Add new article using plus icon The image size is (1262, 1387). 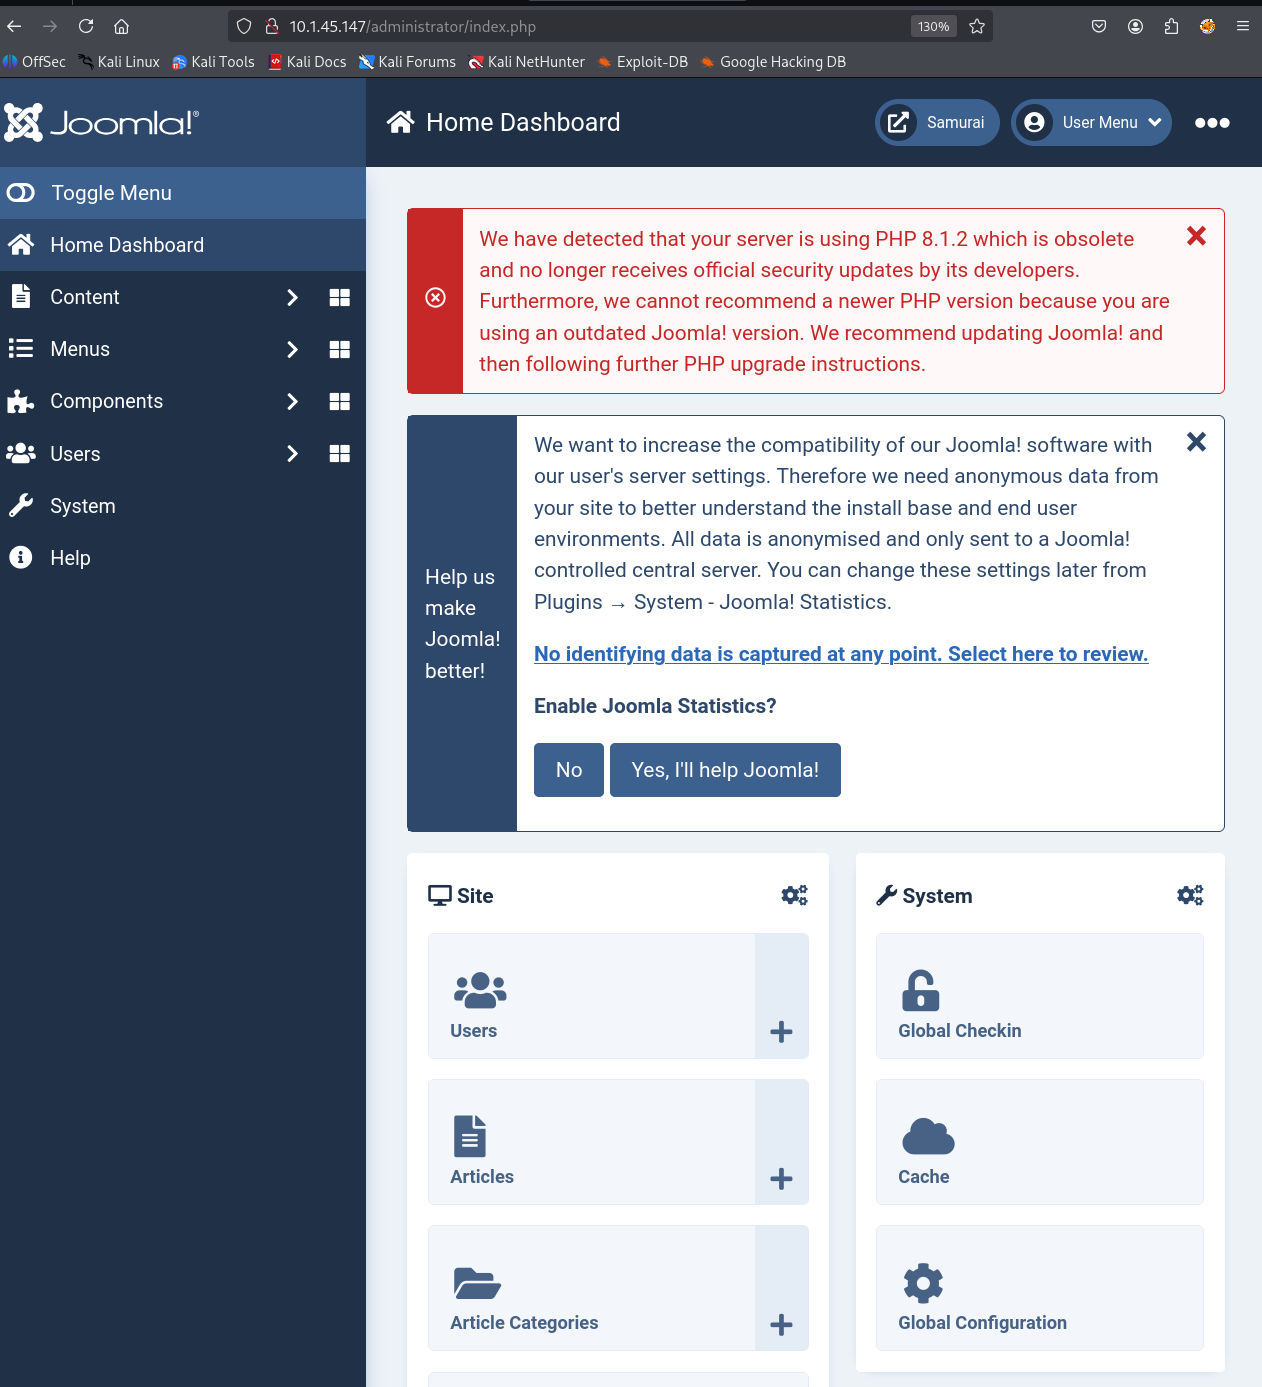pyautogui.click(x=781, y=1179)
